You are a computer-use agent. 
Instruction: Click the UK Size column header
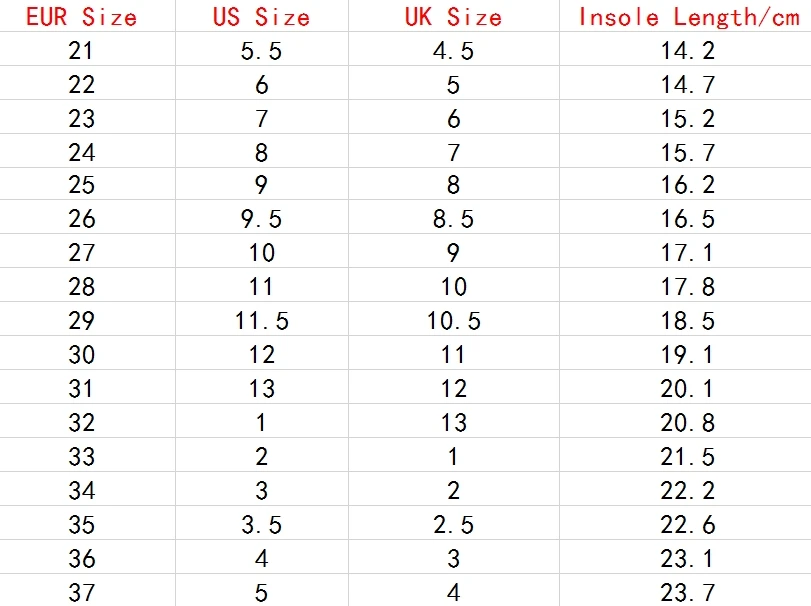pyautogui.click(x=454, y=17)
